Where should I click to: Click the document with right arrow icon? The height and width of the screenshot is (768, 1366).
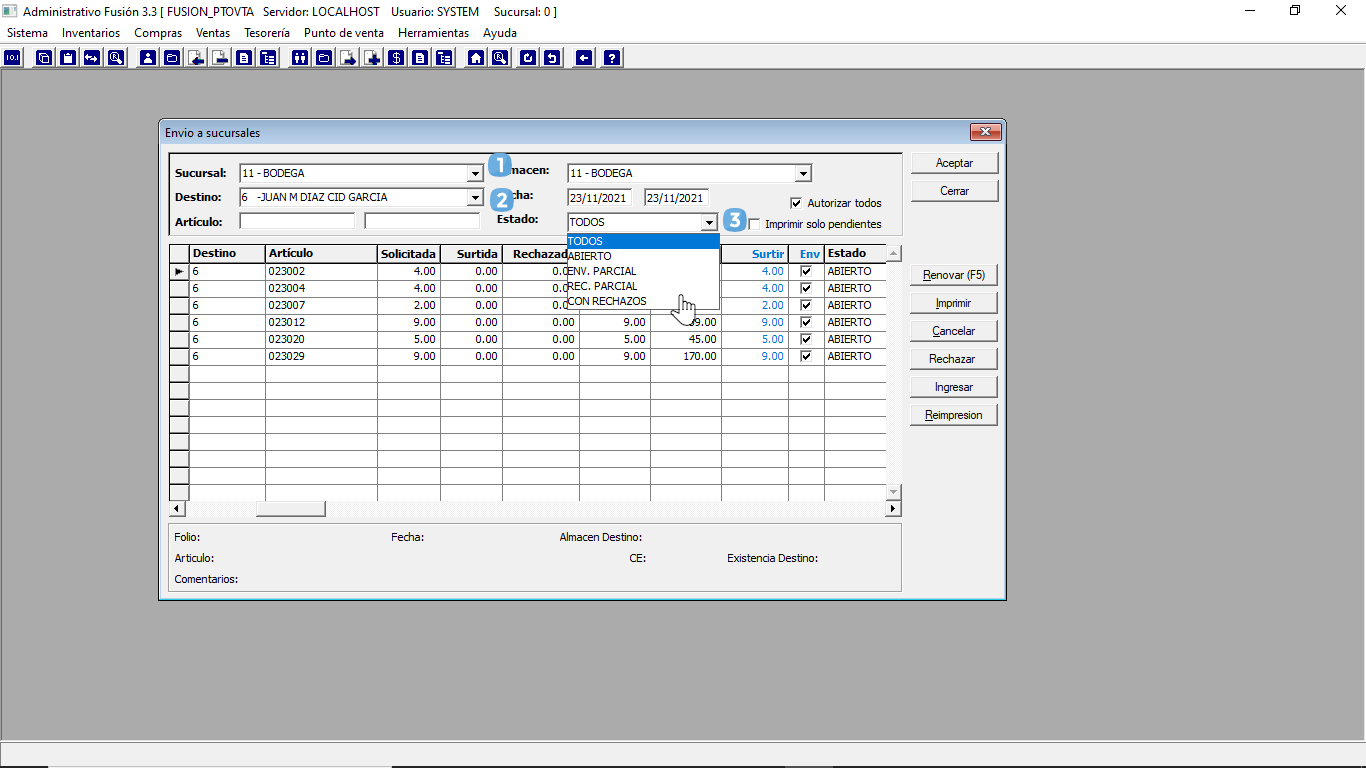click(x=348, y=58)
